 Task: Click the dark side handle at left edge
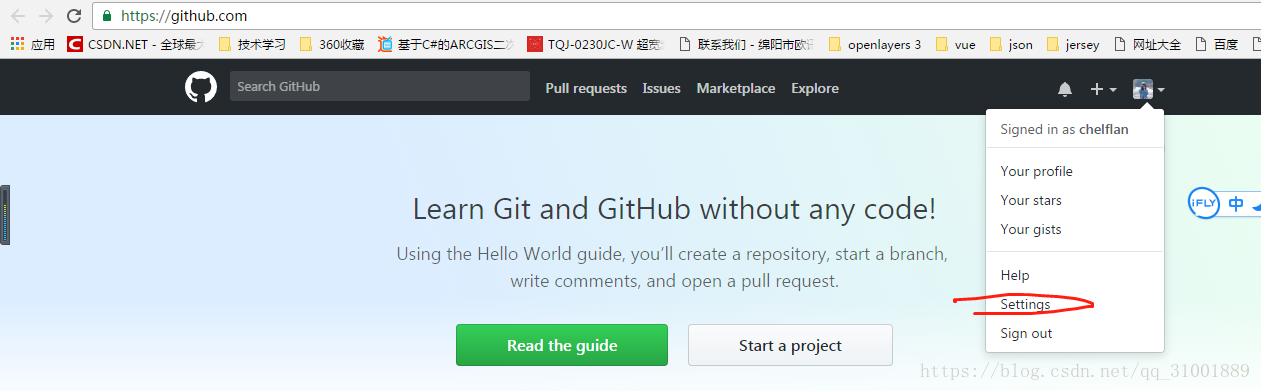pyautogui.click(x=5, y=215)
